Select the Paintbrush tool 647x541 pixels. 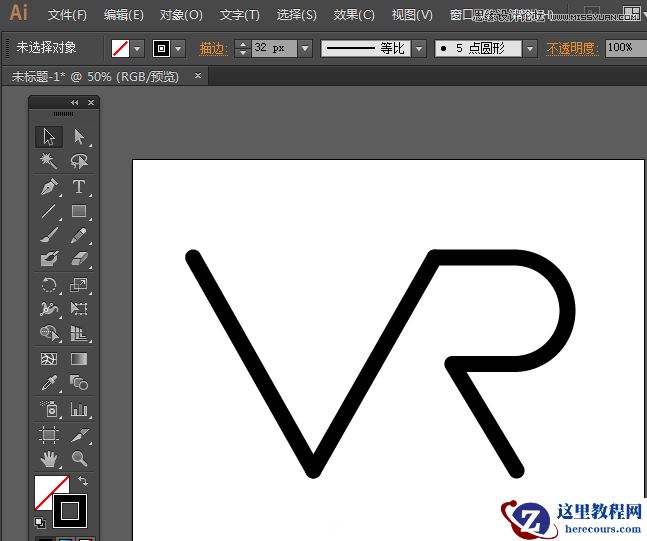pyautogui.click(x=49, y=235)
